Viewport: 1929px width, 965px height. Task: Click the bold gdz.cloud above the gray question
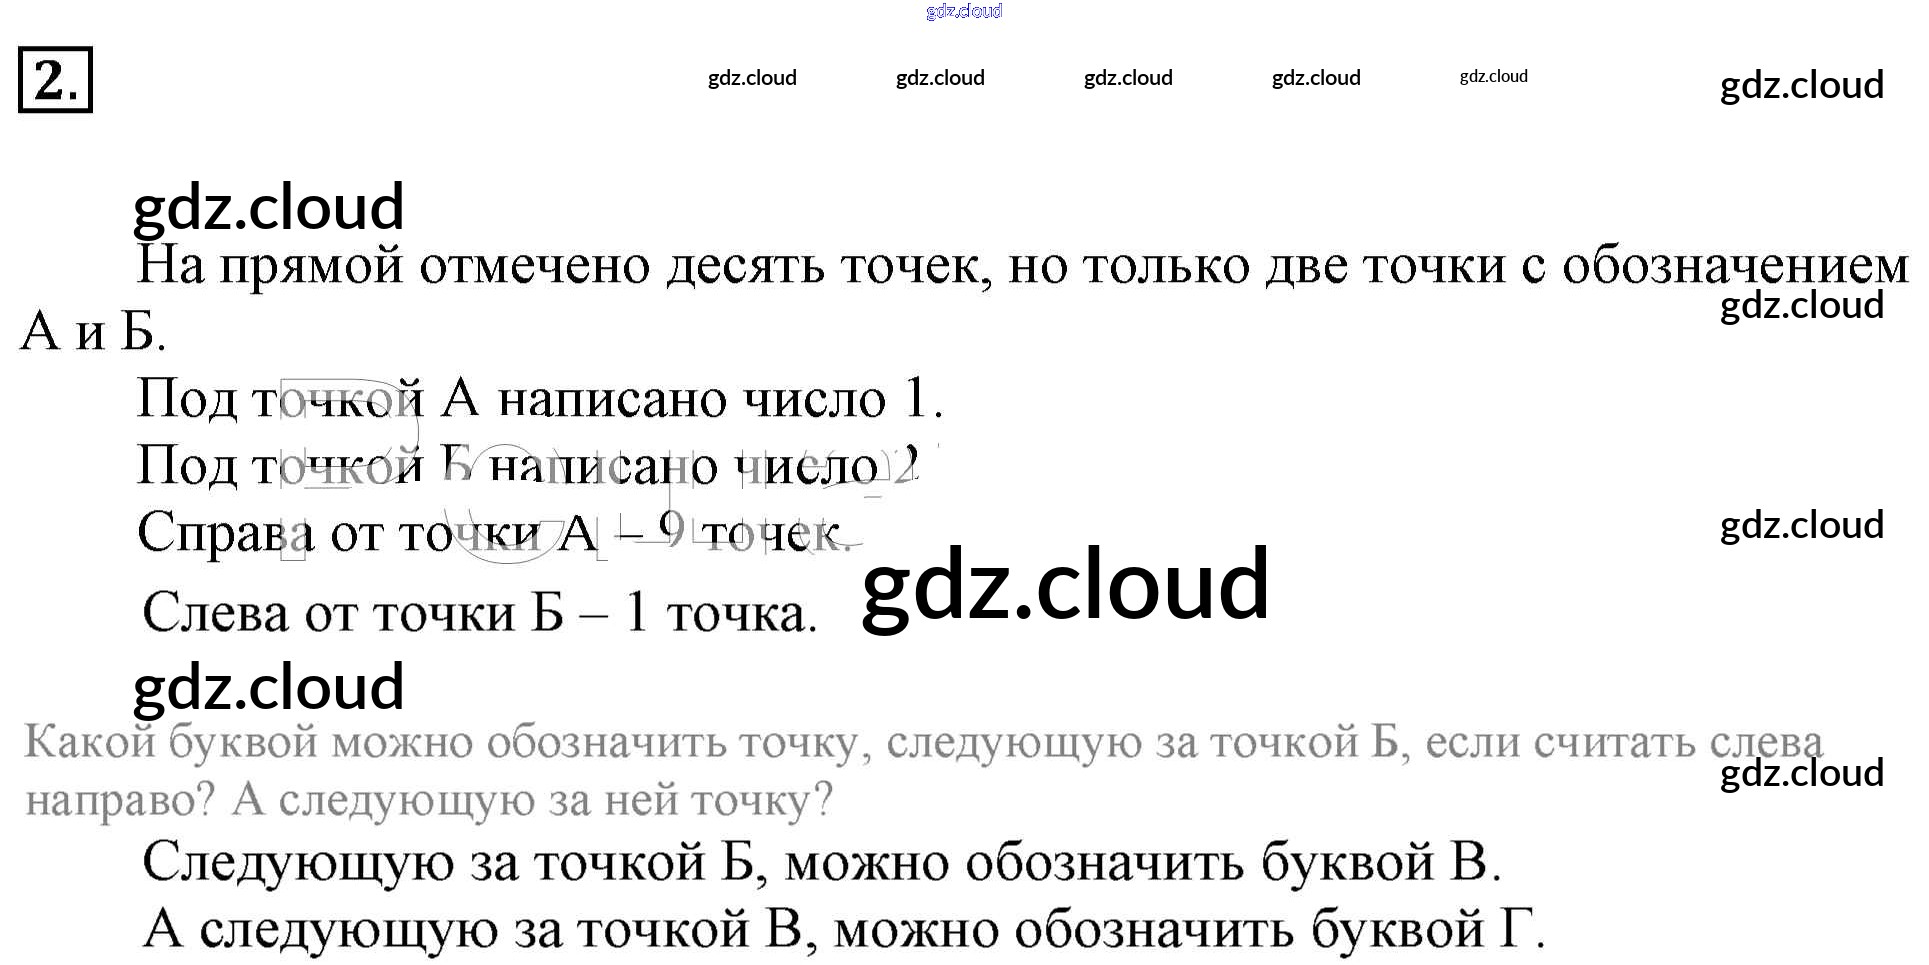(268, 687)
